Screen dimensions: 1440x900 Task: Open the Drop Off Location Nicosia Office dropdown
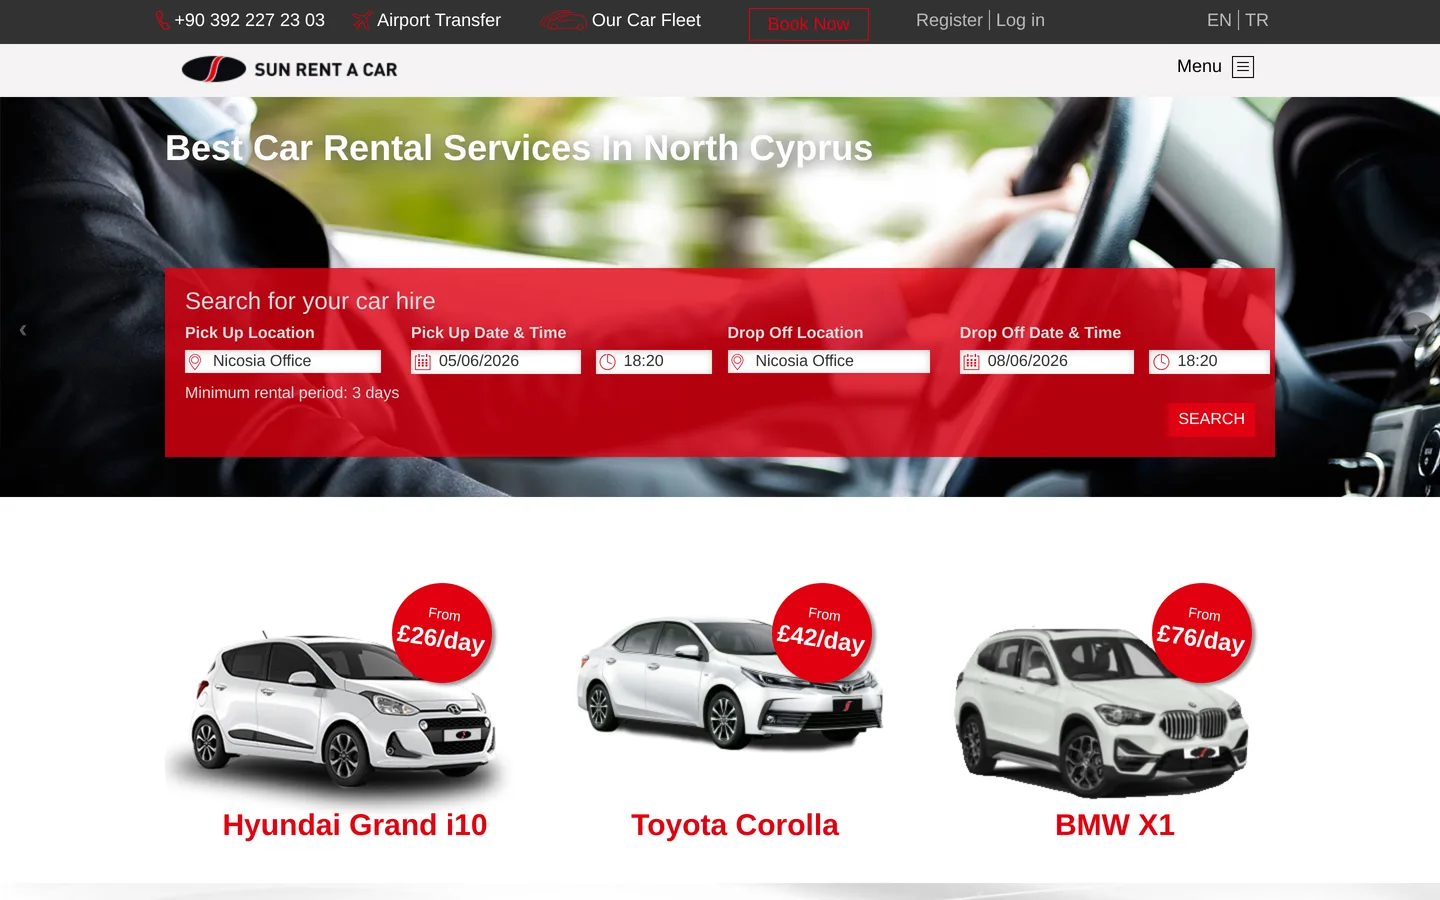[829, 361]
